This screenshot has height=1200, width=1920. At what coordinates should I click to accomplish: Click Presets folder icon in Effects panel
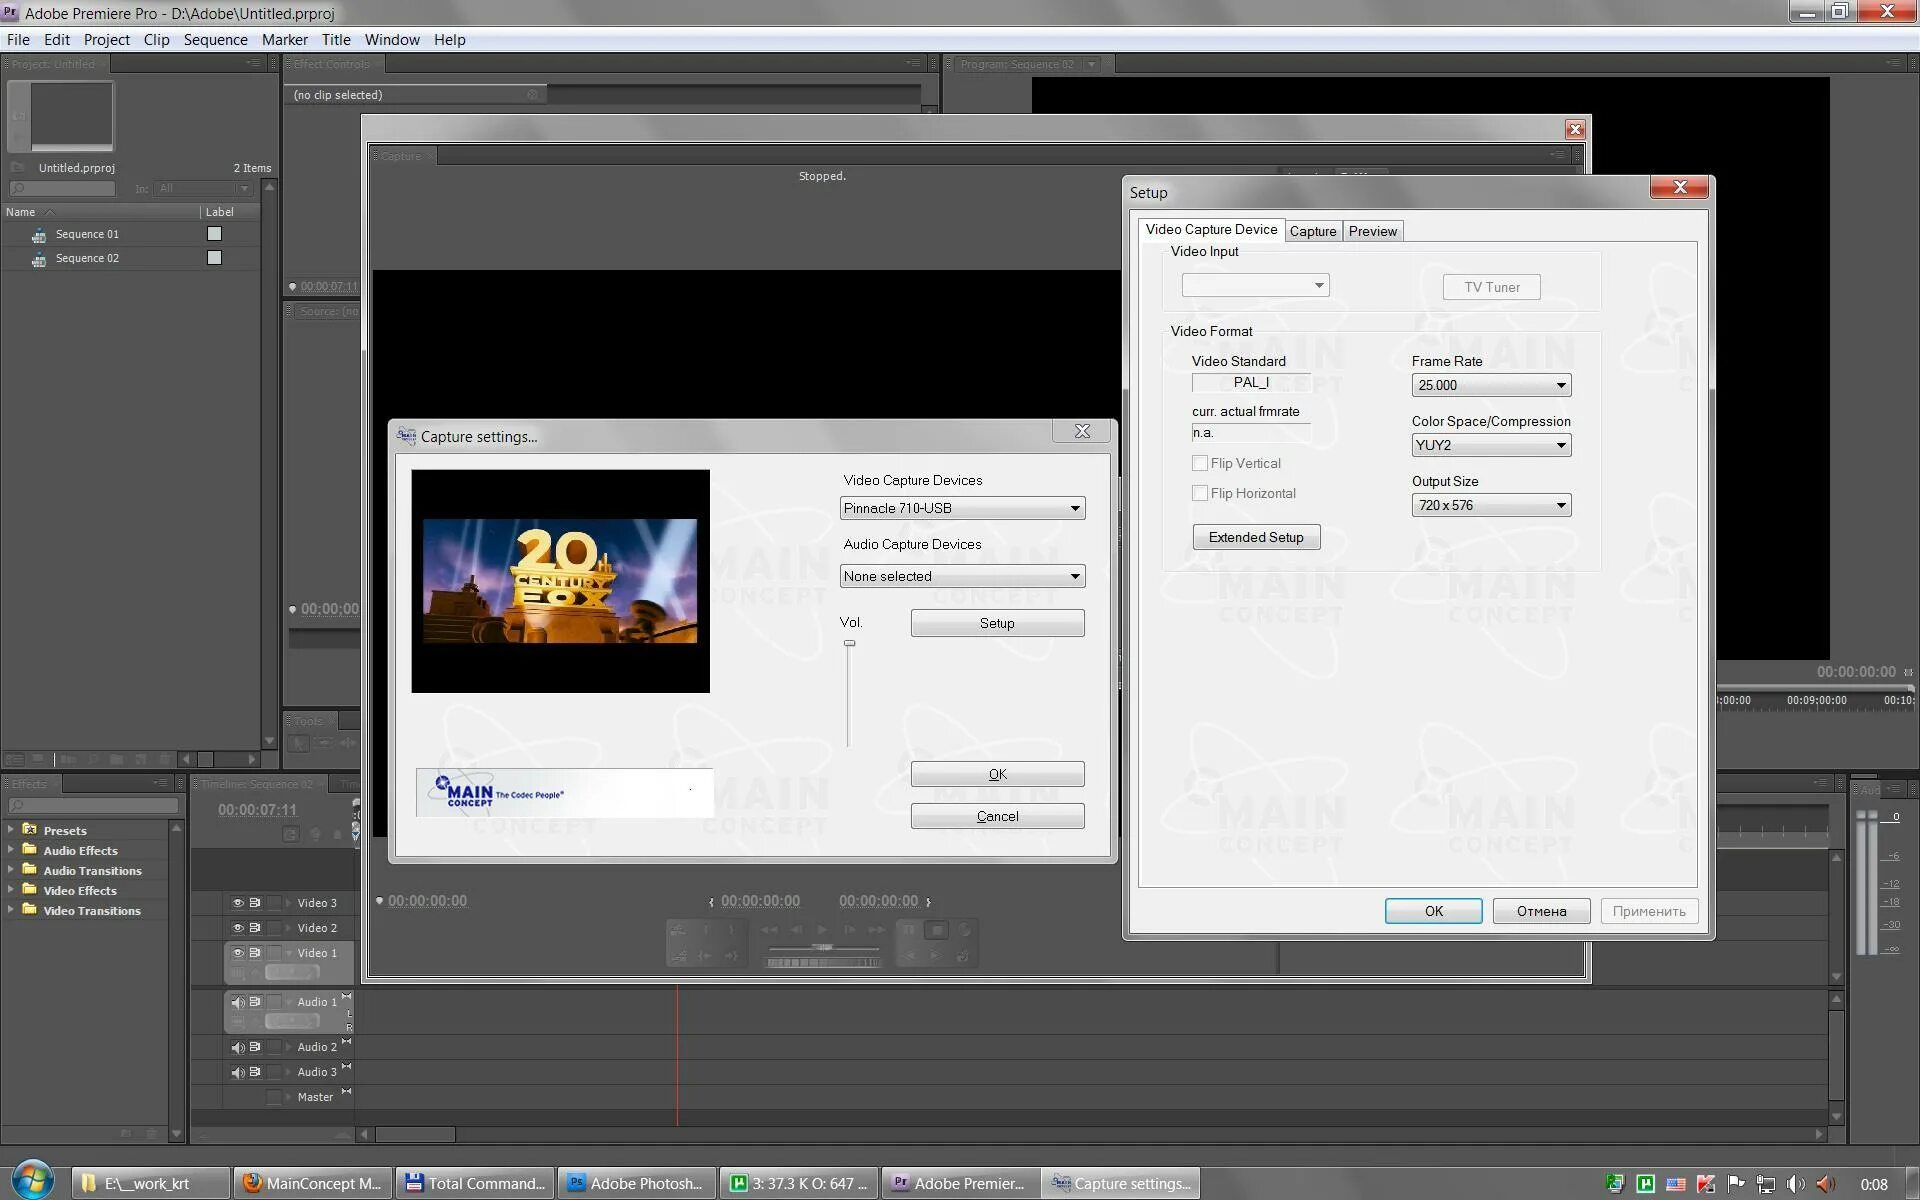[x=30, y=830]
